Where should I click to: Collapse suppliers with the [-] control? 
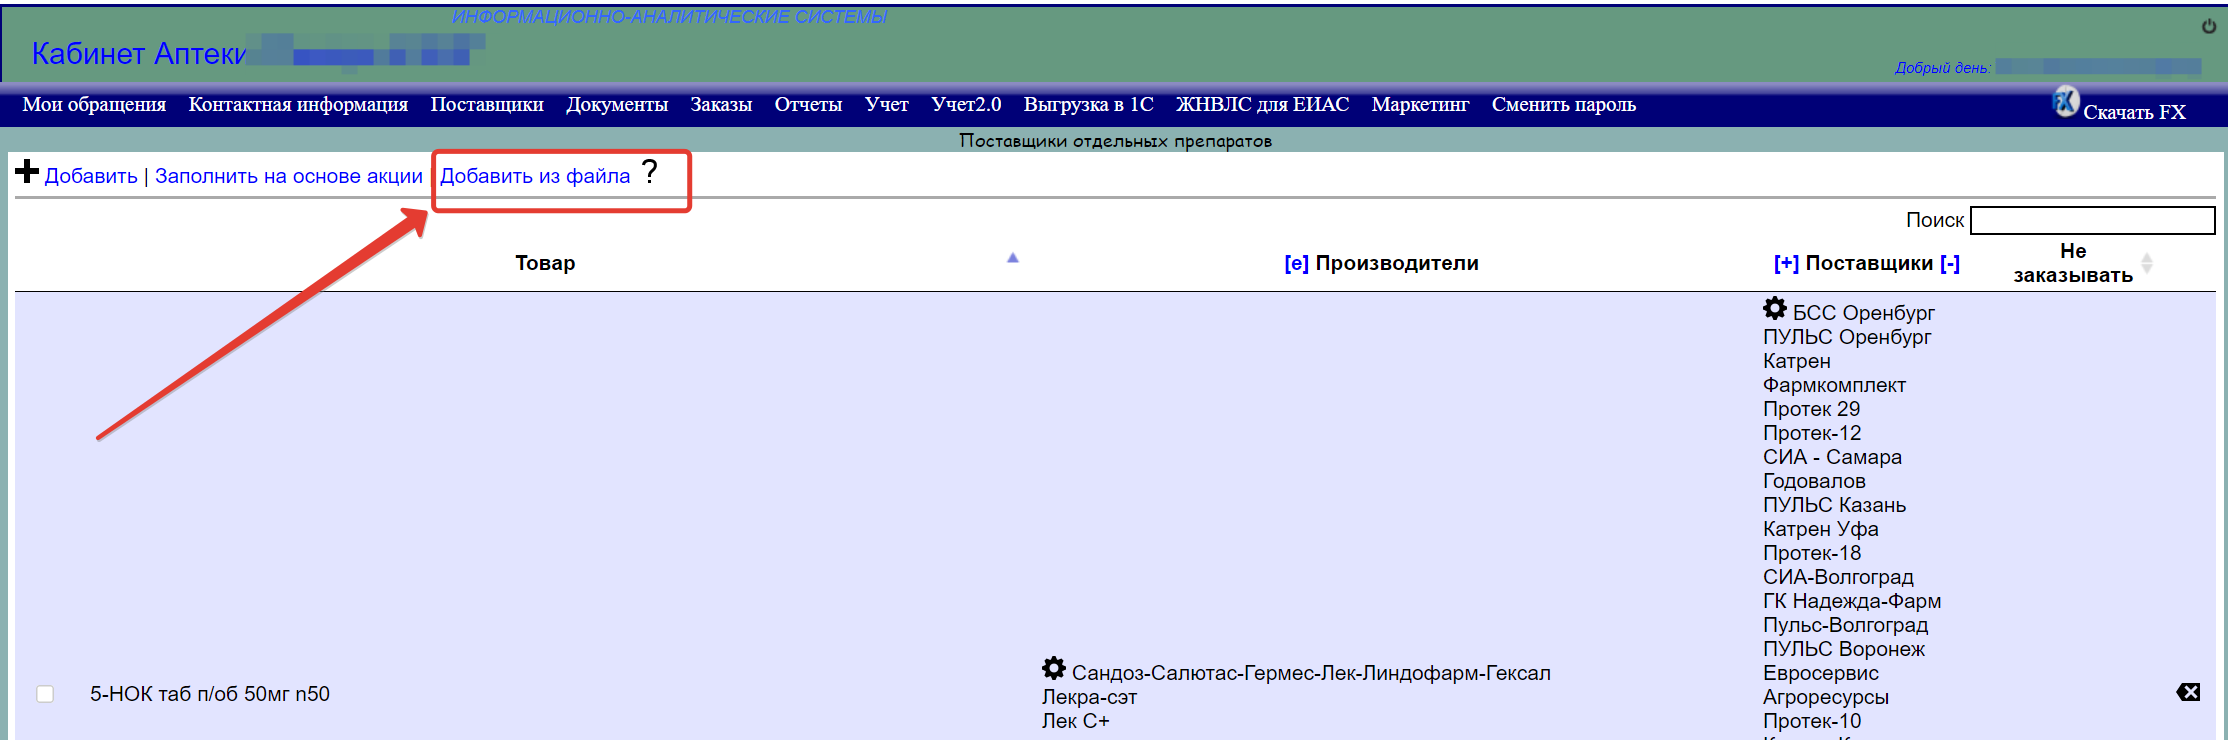[x=1950, y=263]
